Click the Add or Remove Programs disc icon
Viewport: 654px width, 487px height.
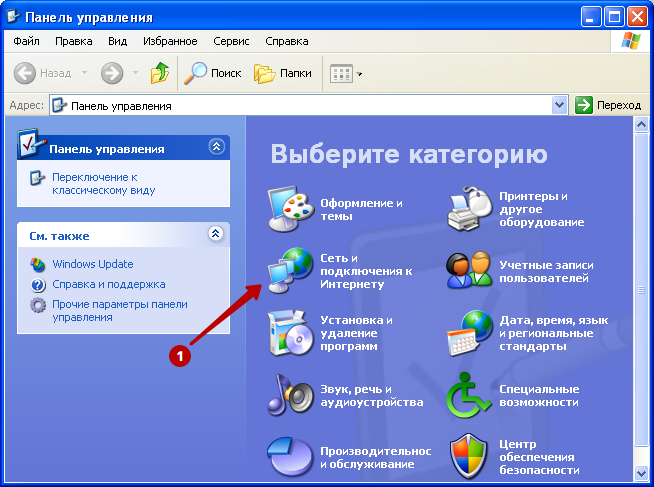click(290, 333)
